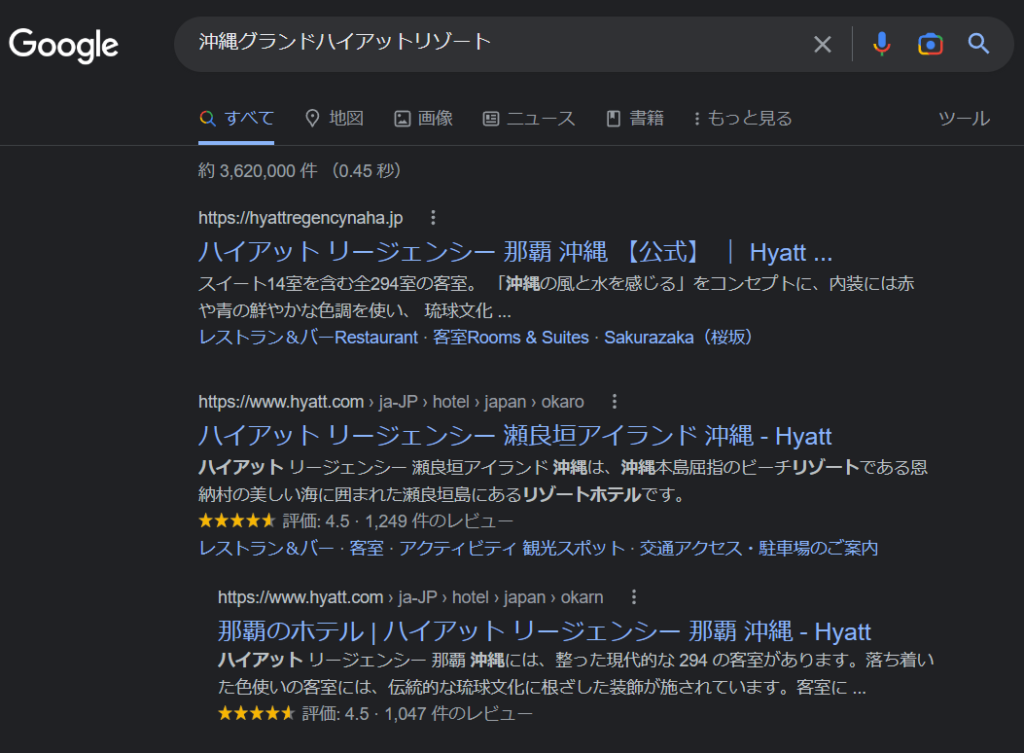This screenshot has width=1024, height=753.
Task: Open Google Lens camera image search
Action: 930,44
